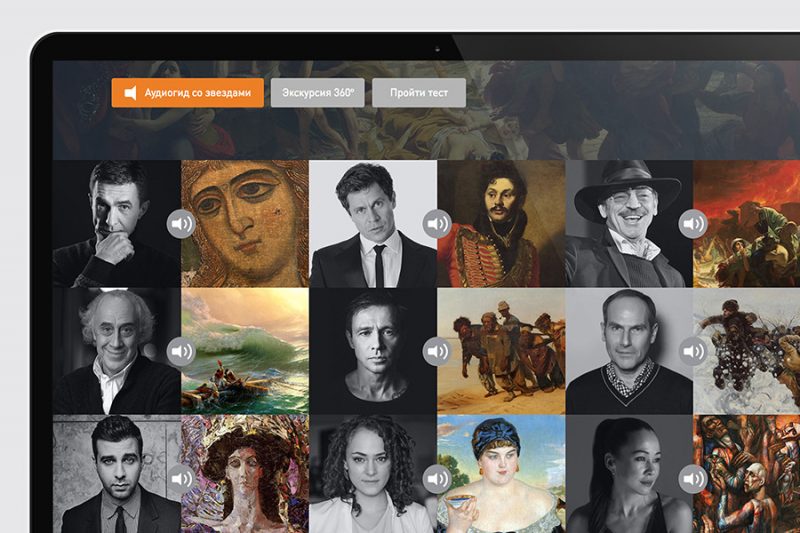The width and height of the screenshot is (800, 533).
Task: Play audio for the woman in hat painting
Action: tap(181, 479)
